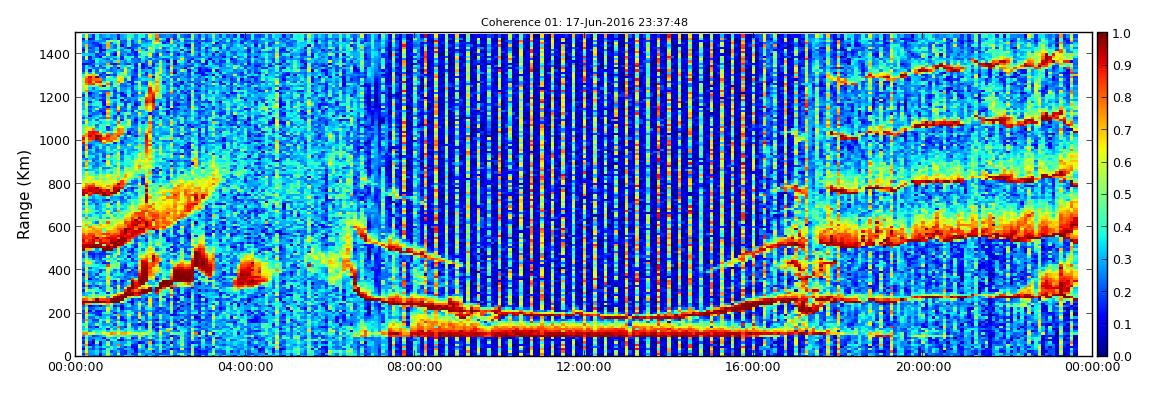Click the 1000 range tick label
This screenshot has height=407, width=1150.
pyautogui.click(x=56, y=141)
